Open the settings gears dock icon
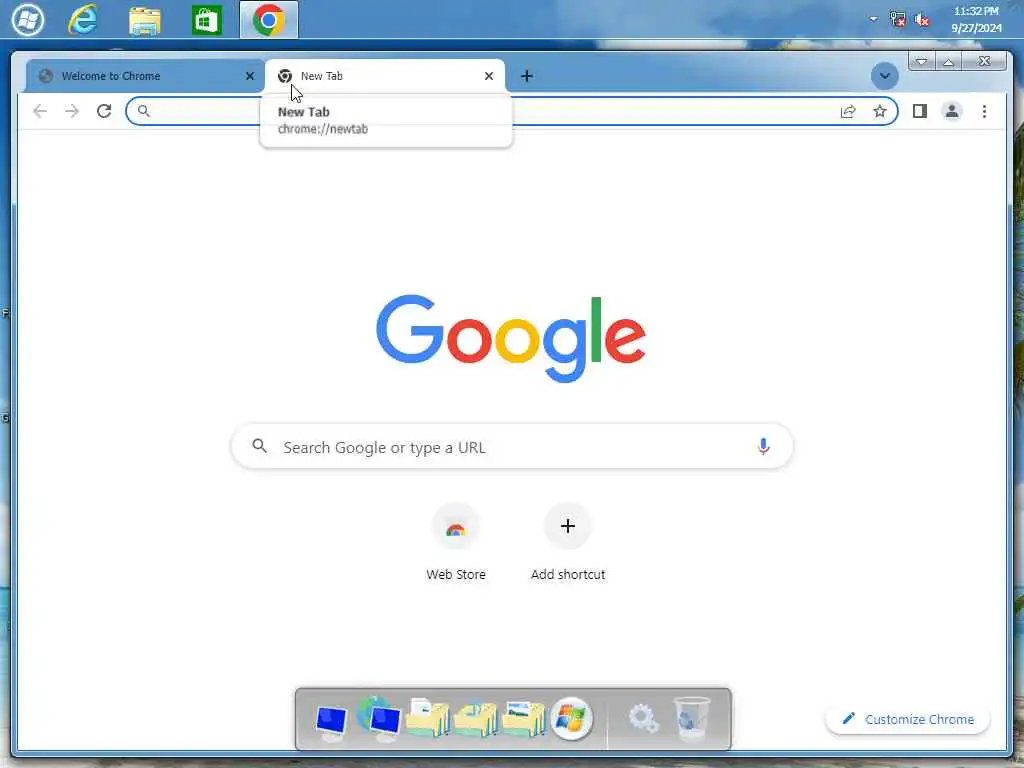This screenshot has height=768, width=1024. pos(643,719)
